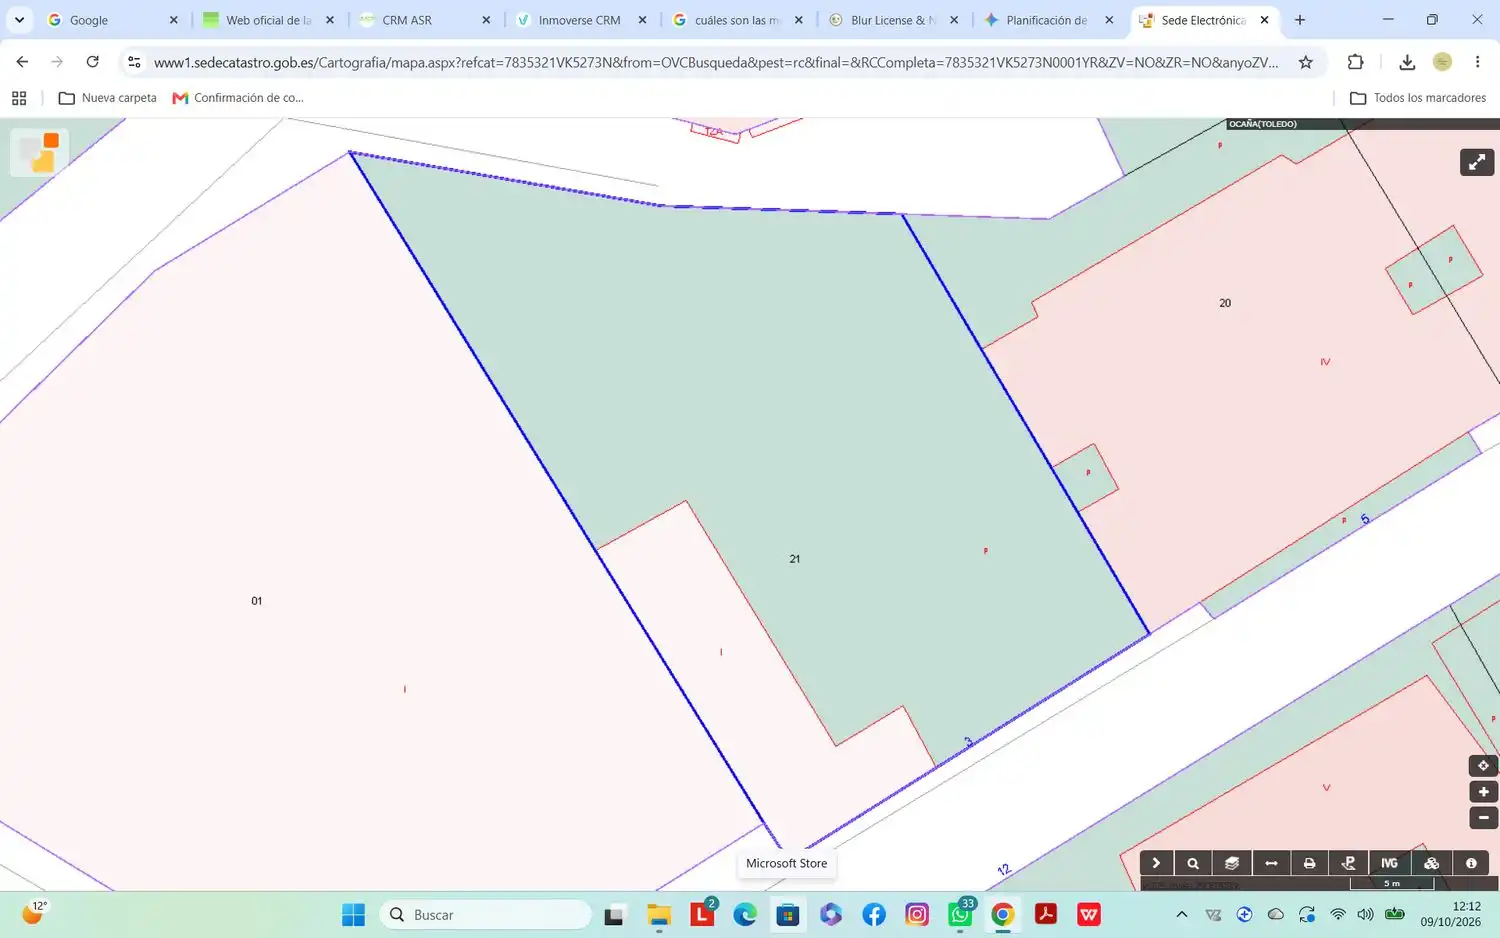This screenshot has height=938, width=1500.
Task: Open the base map selector thumbnail
Action: coord(39,153)
